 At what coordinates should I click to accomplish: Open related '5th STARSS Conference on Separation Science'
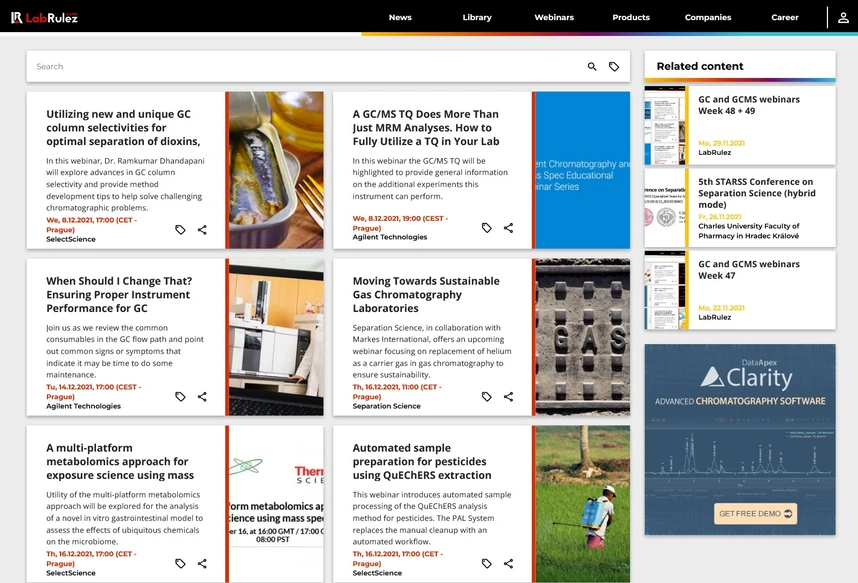[x=757, y=193]
